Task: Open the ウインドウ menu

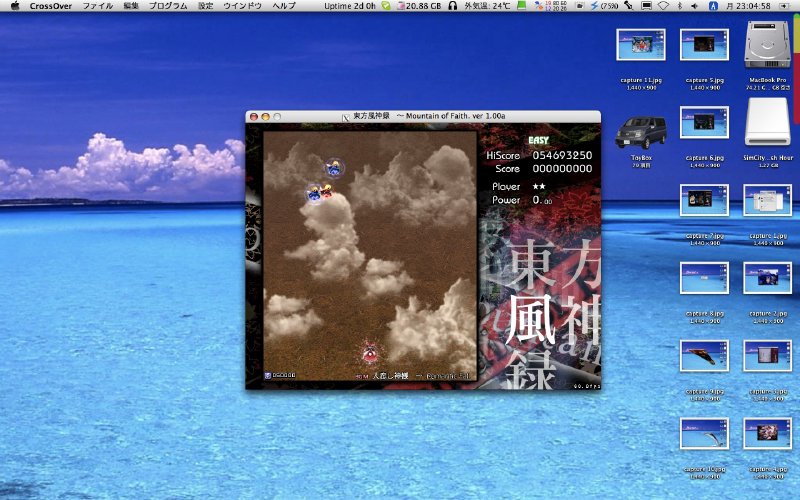Action: point(242,6)
